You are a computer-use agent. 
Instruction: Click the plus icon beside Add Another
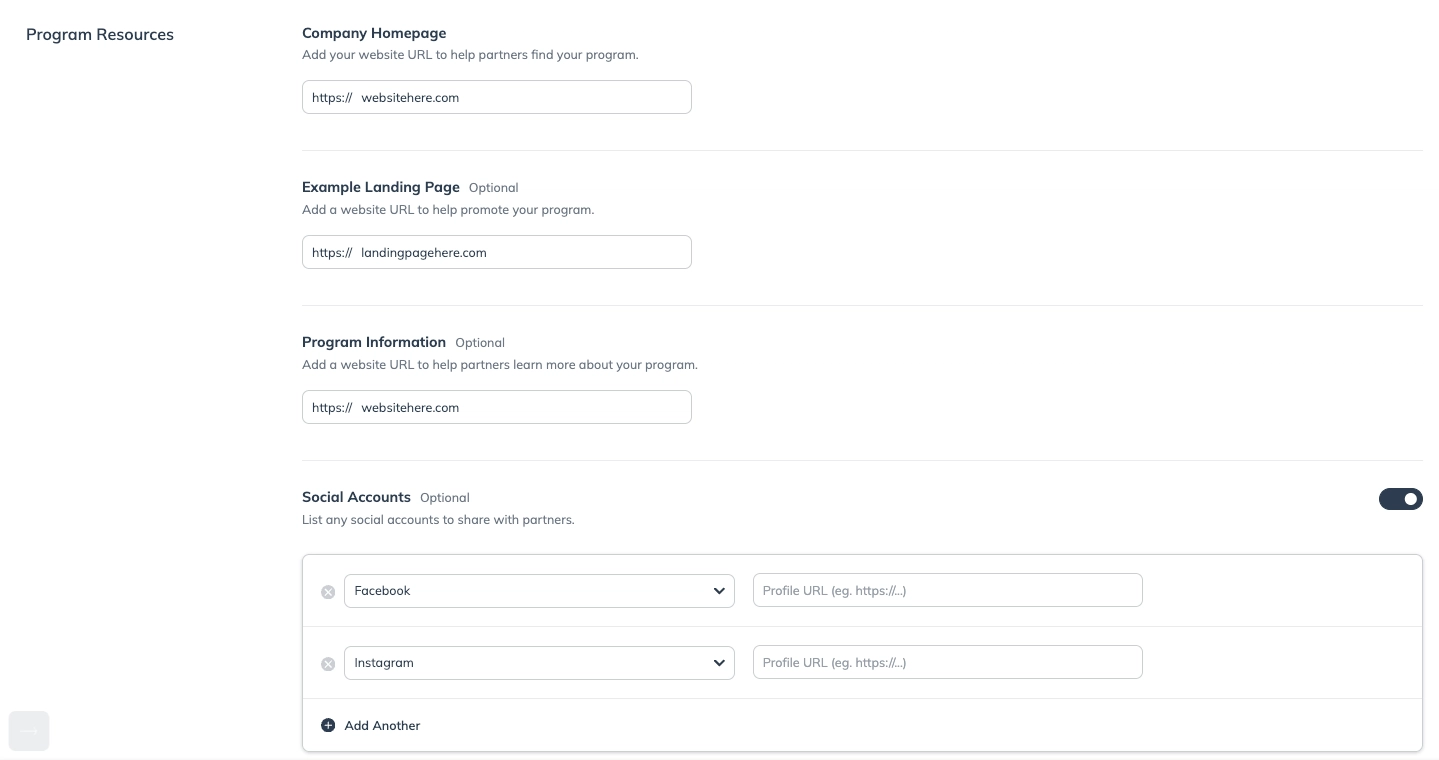(x=328, y=725)
